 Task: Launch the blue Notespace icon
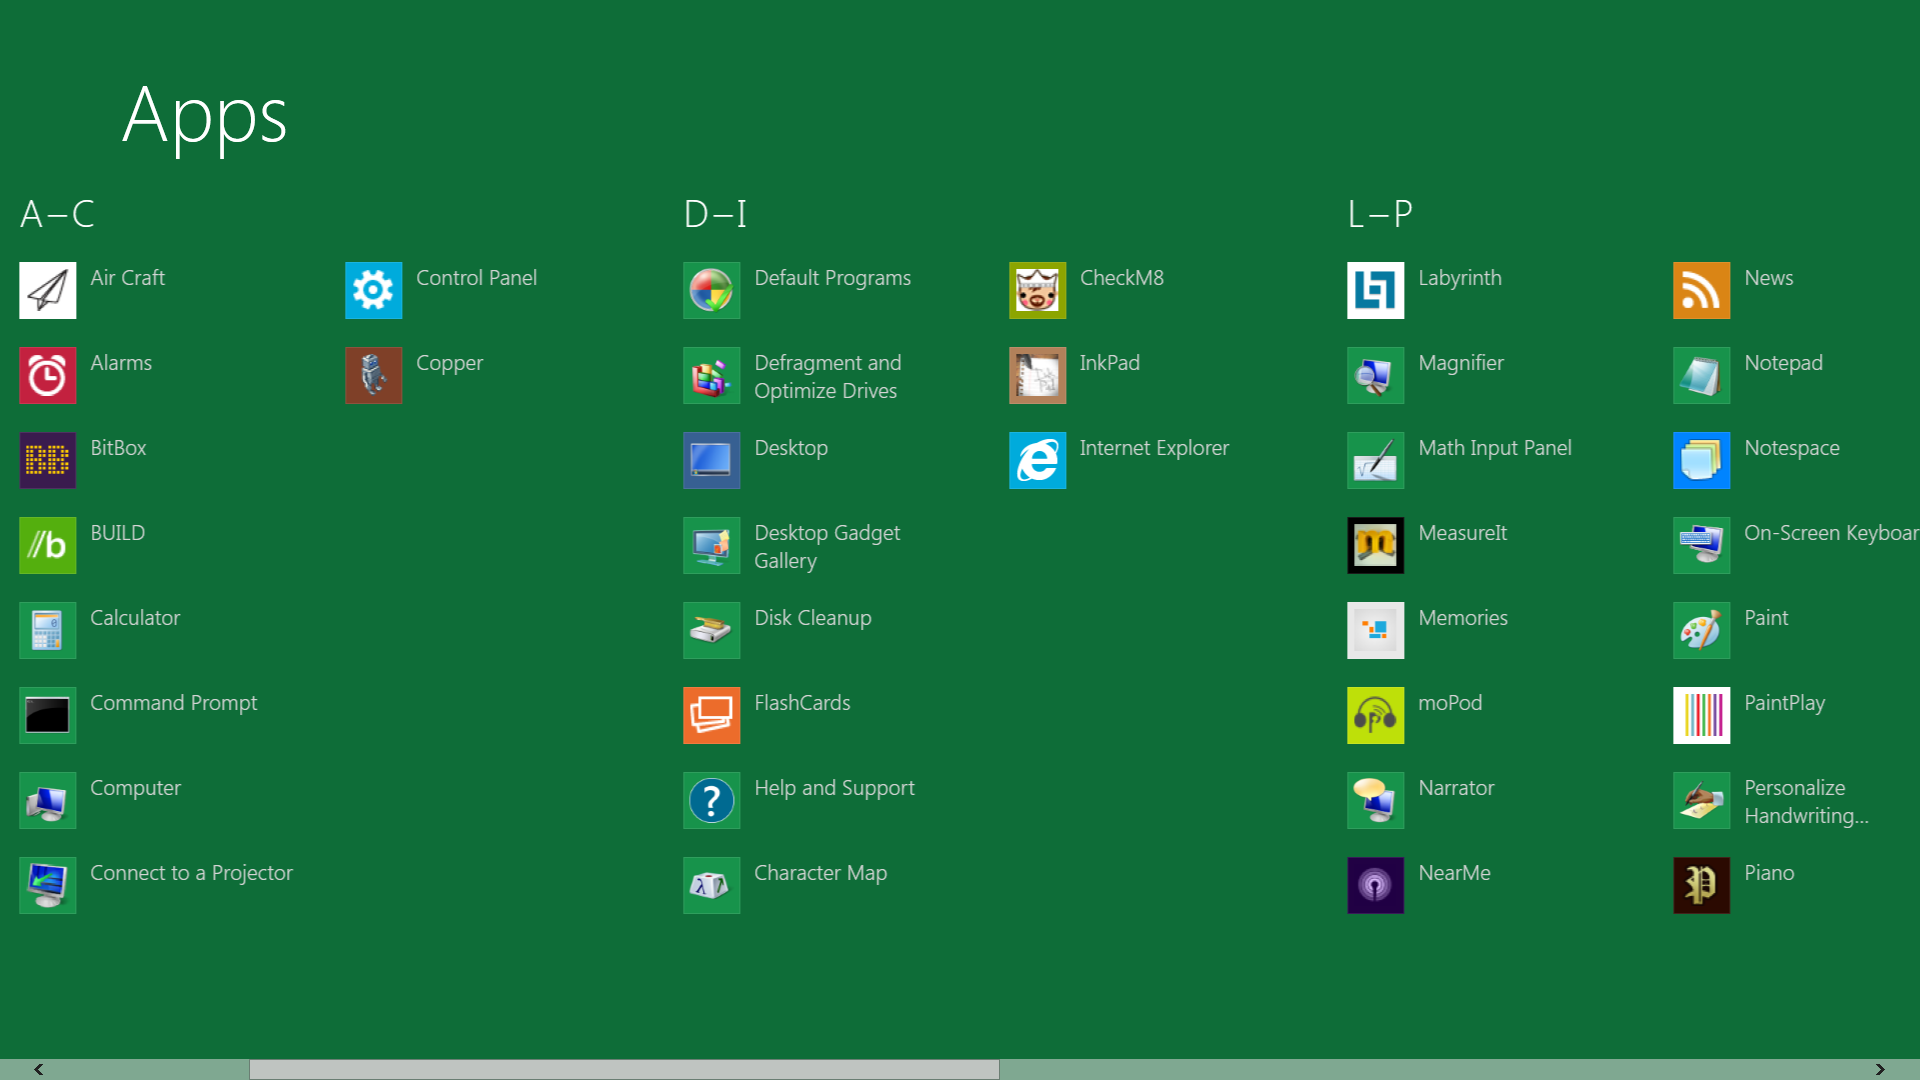(x=1702, y=460)
